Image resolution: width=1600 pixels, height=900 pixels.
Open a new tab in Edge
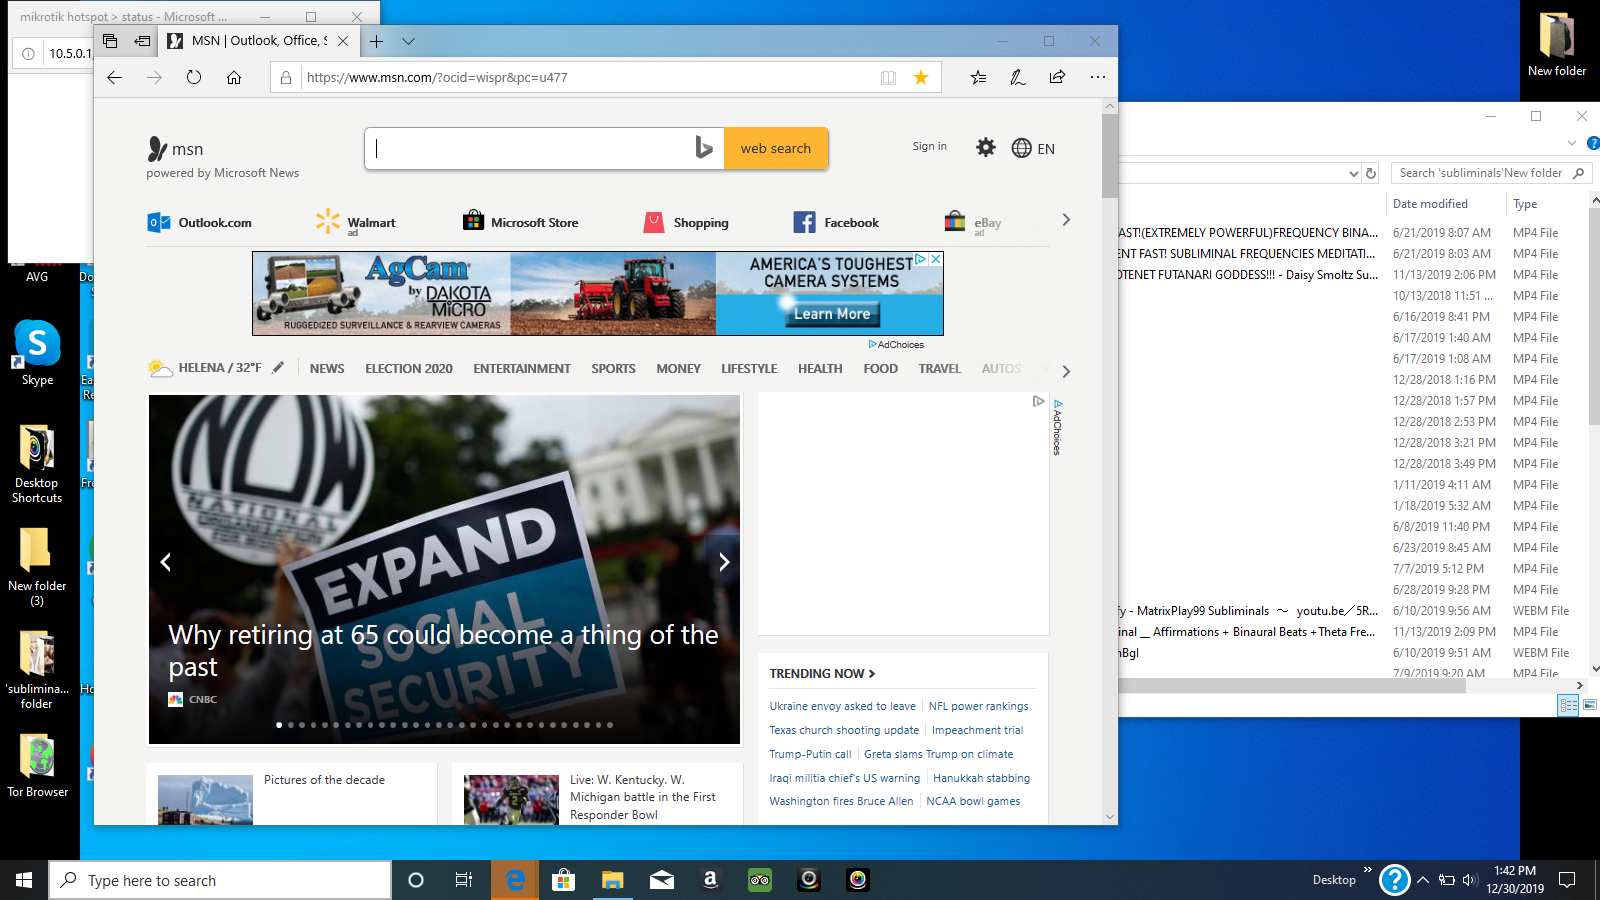(x=376, y=41)
